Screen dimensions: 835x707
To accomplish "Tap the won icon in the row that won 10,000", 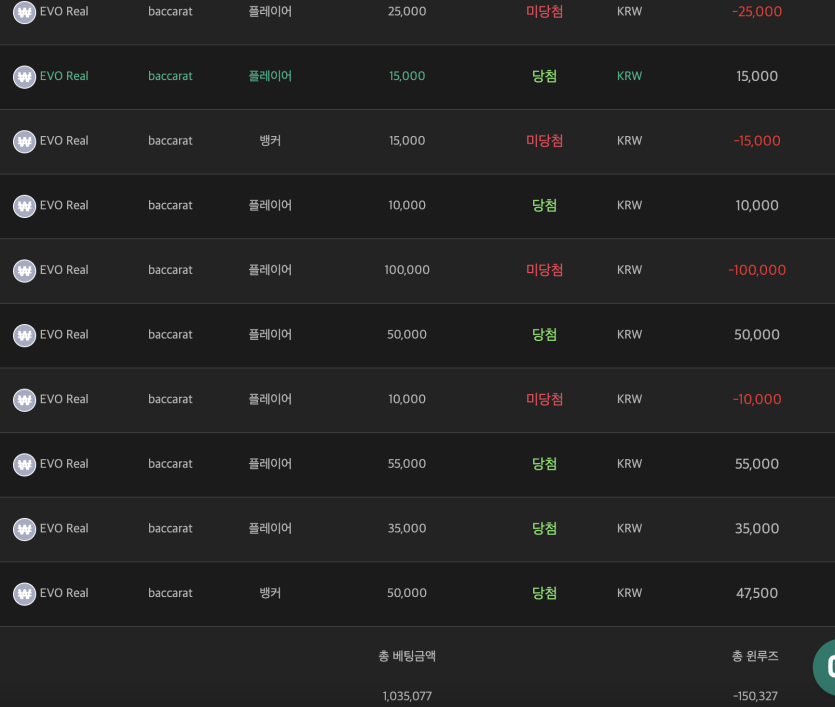I will coord(24,206).
